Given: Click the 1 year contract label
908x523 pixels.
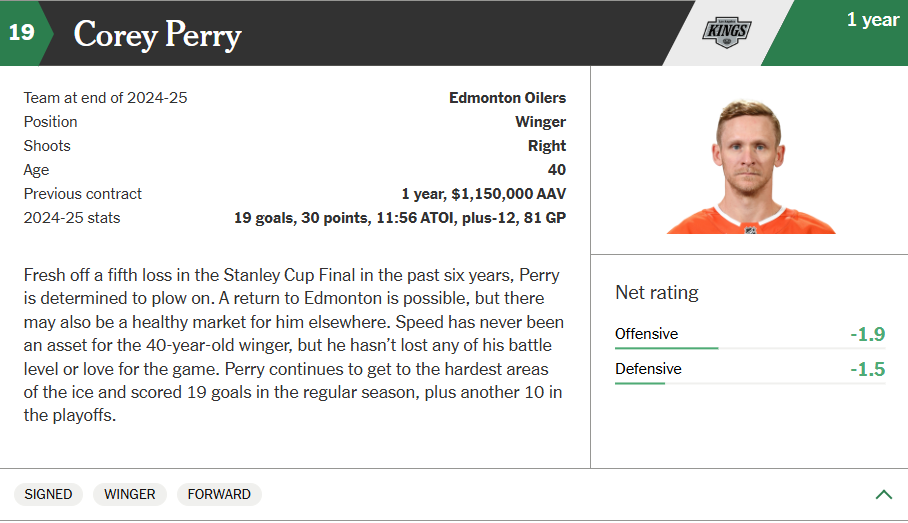Looking at the screenshot, I should pos(873,20).
